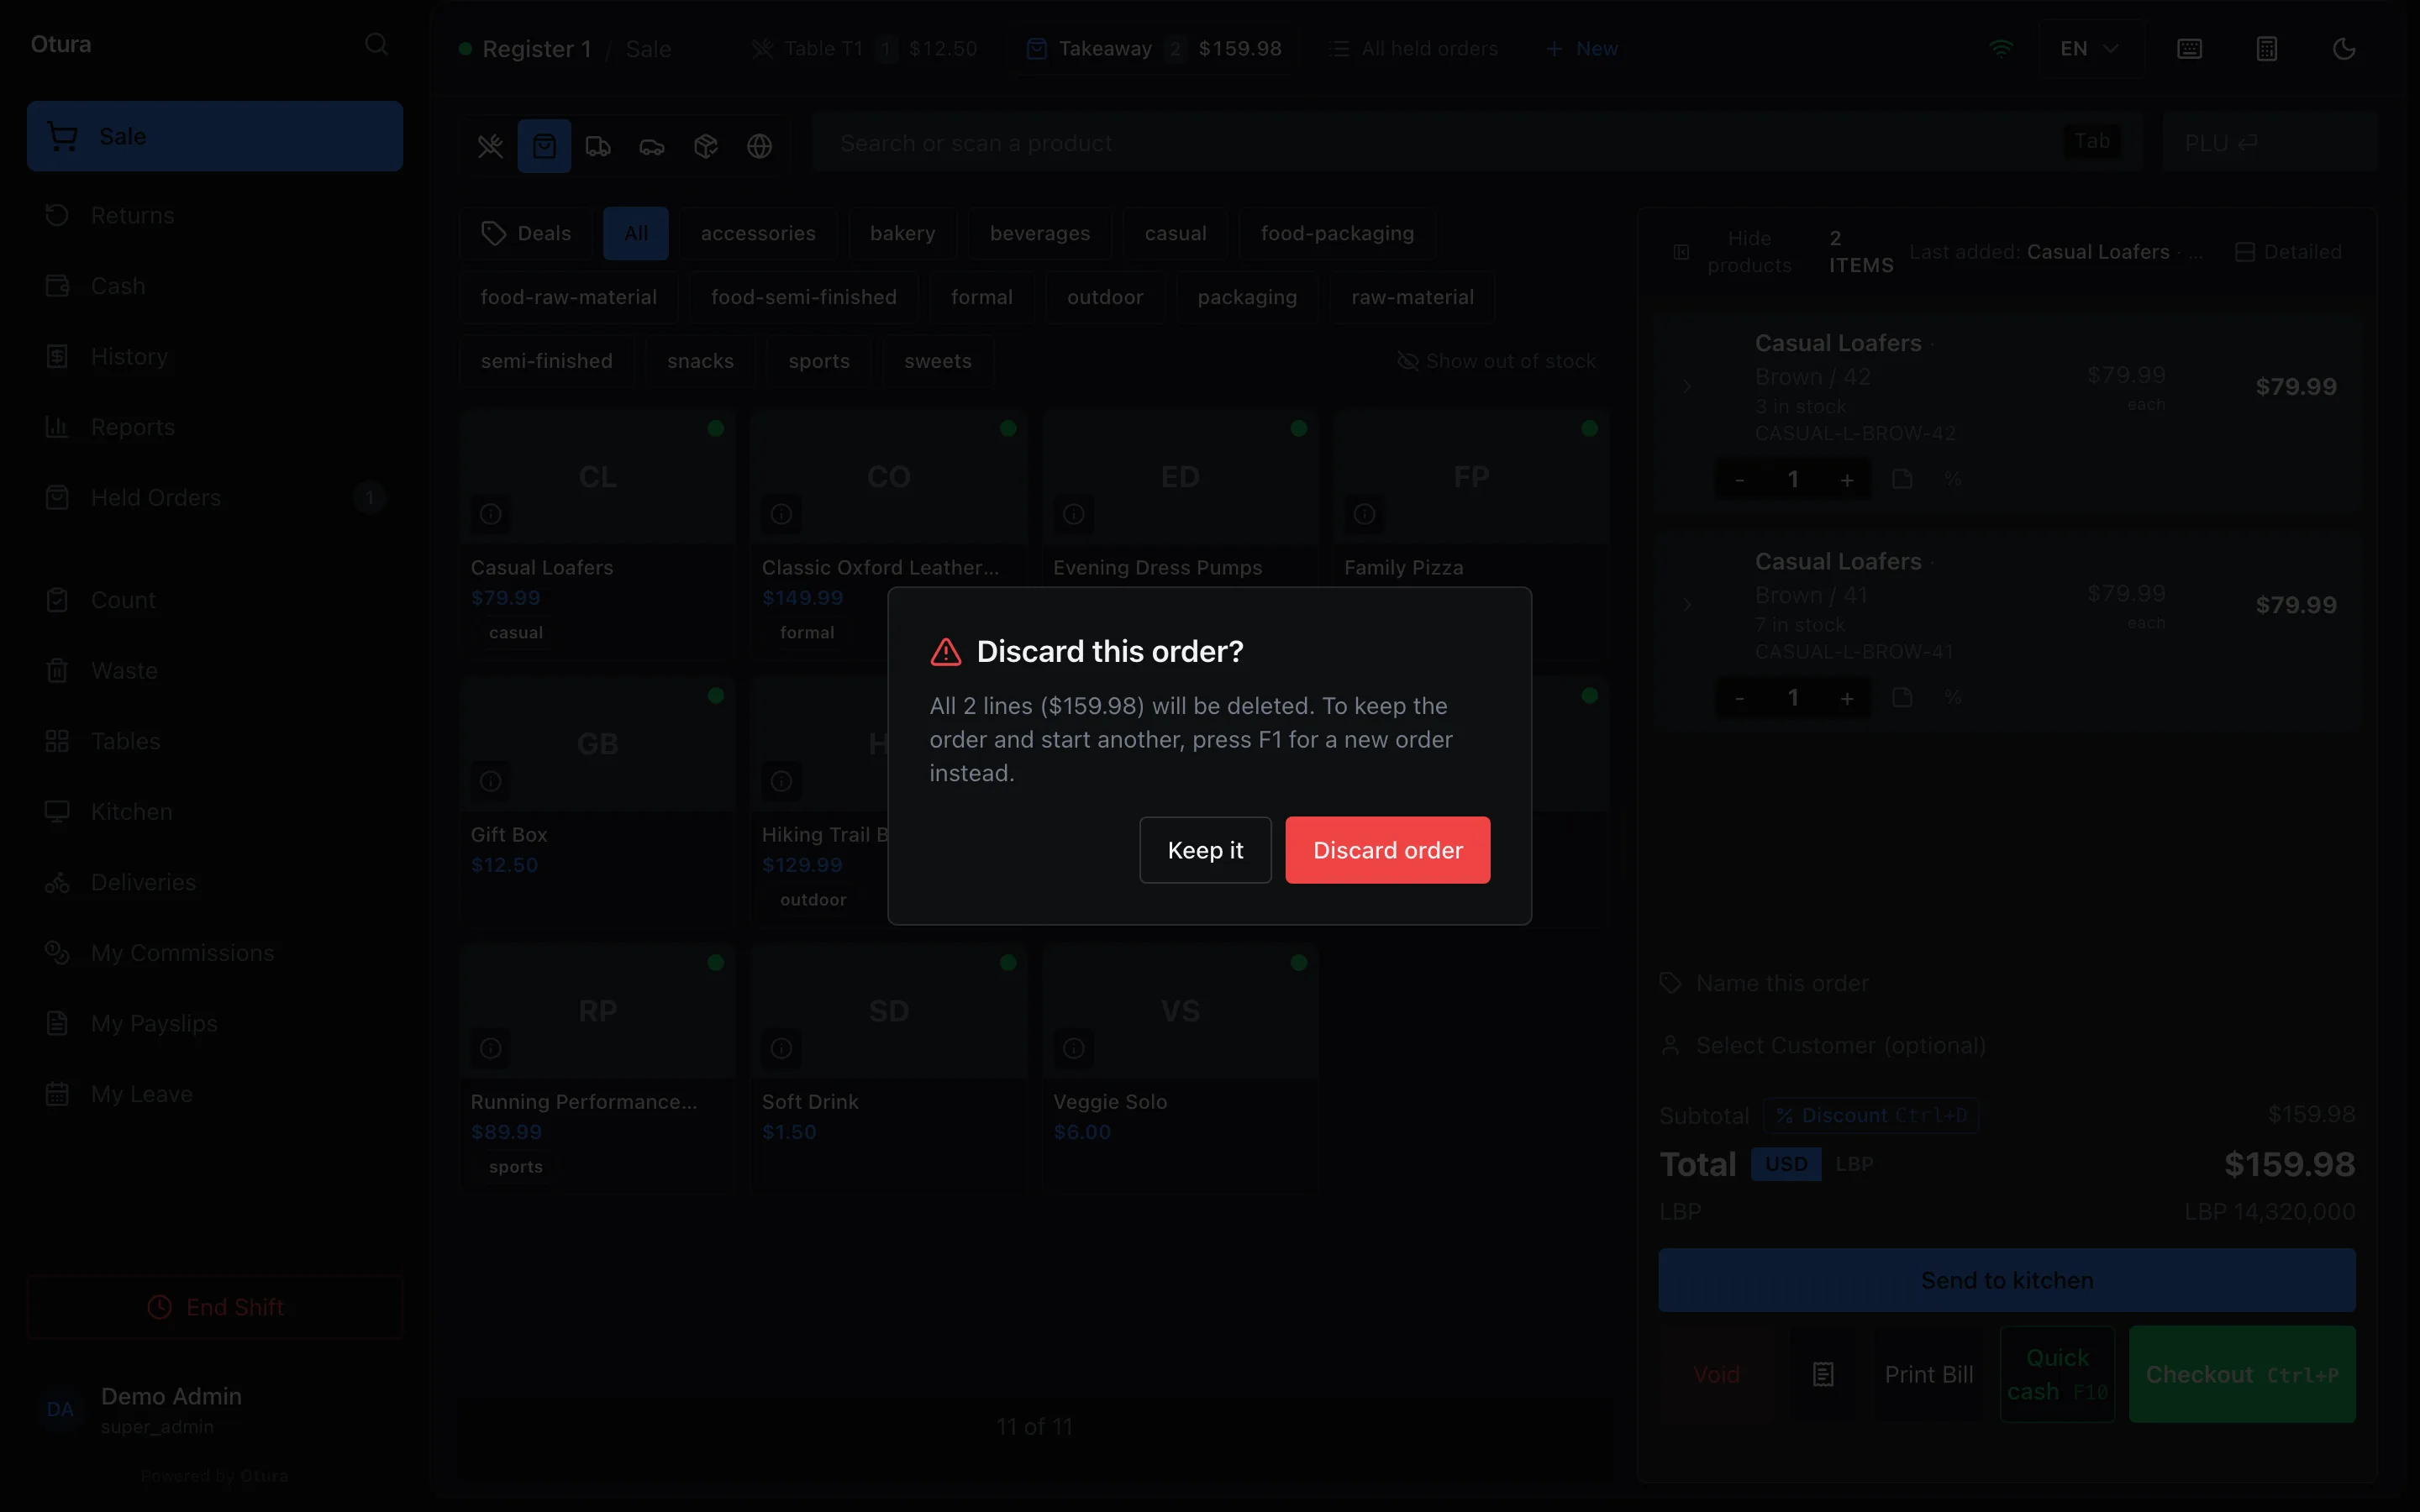Open info icon on Veggie Solo card
Screen dimensions: 2420x1512
coord(1073,1048)
